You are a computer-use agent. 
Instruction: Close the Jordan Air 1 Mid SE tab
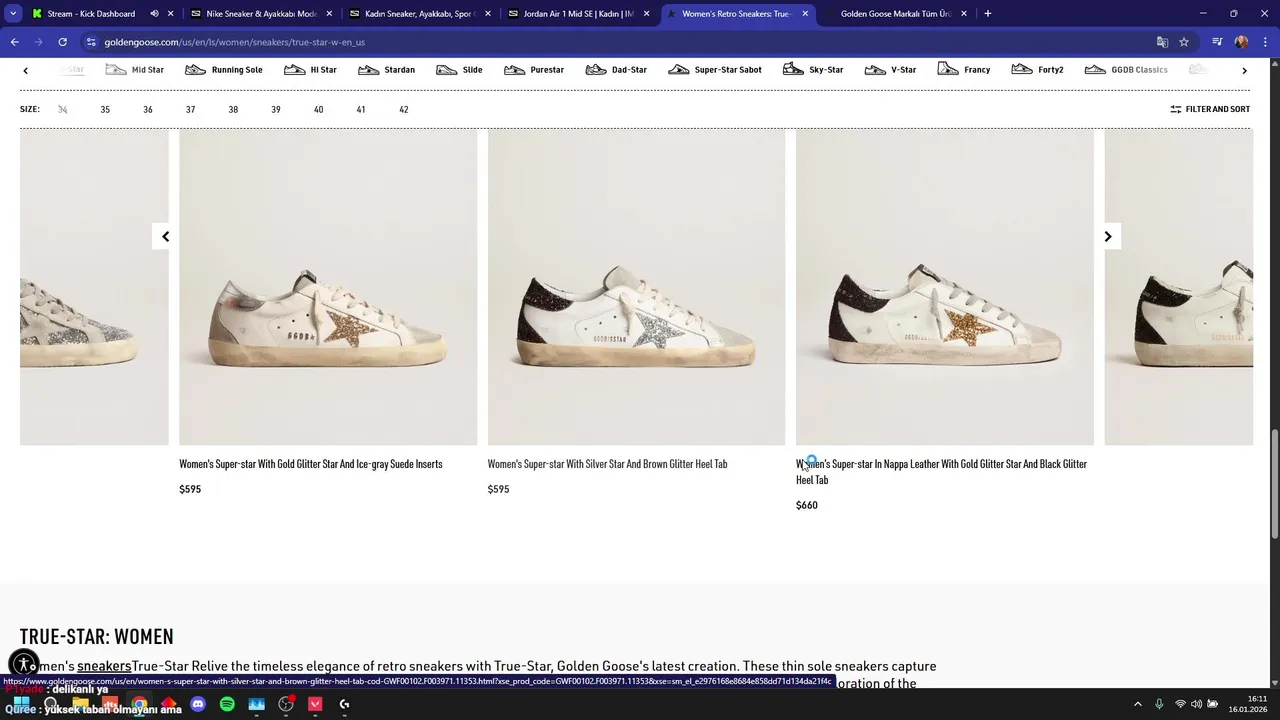647,14
